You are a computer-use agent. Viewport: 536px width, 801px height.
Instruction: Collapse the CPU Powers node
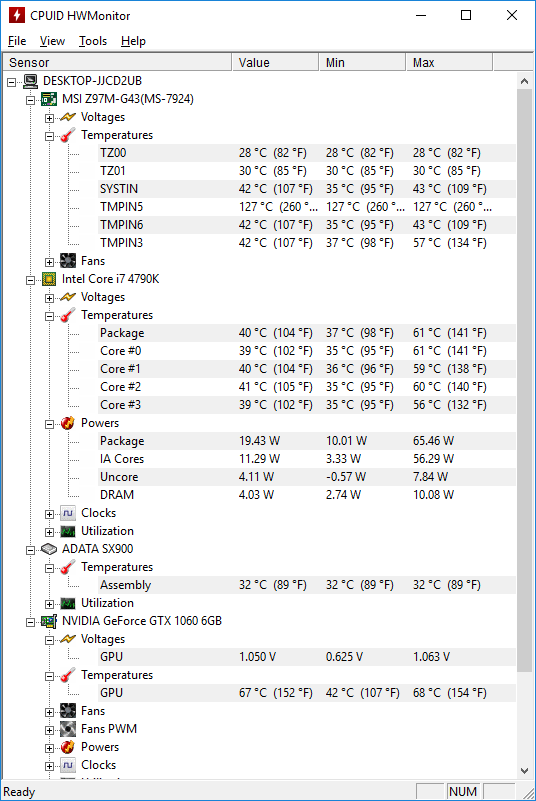pos(49,424)
